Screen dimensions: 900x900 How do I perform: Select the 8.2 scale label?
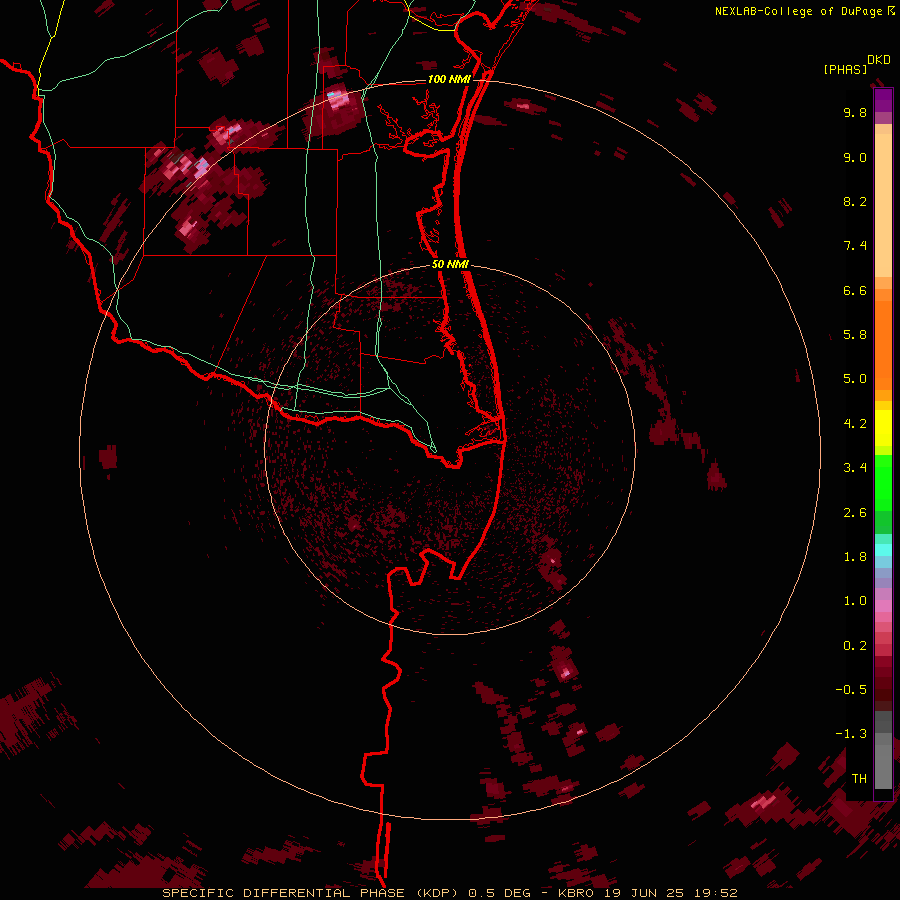pos(855,201)
